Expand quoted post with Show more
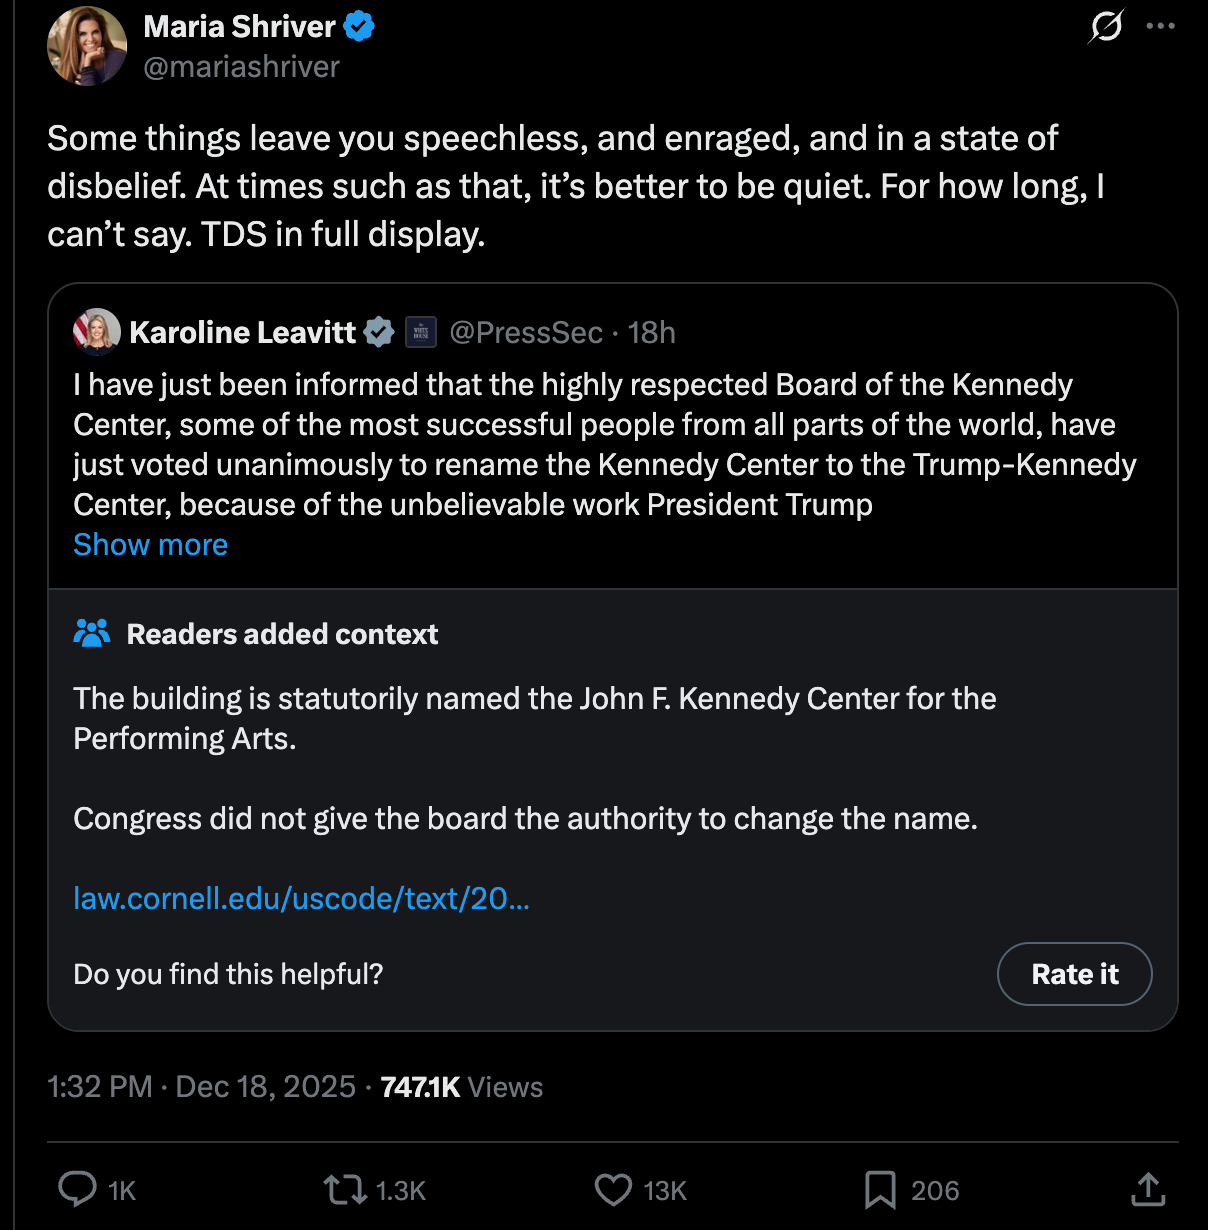The image size is (1208, 1230). click(150, 545)
